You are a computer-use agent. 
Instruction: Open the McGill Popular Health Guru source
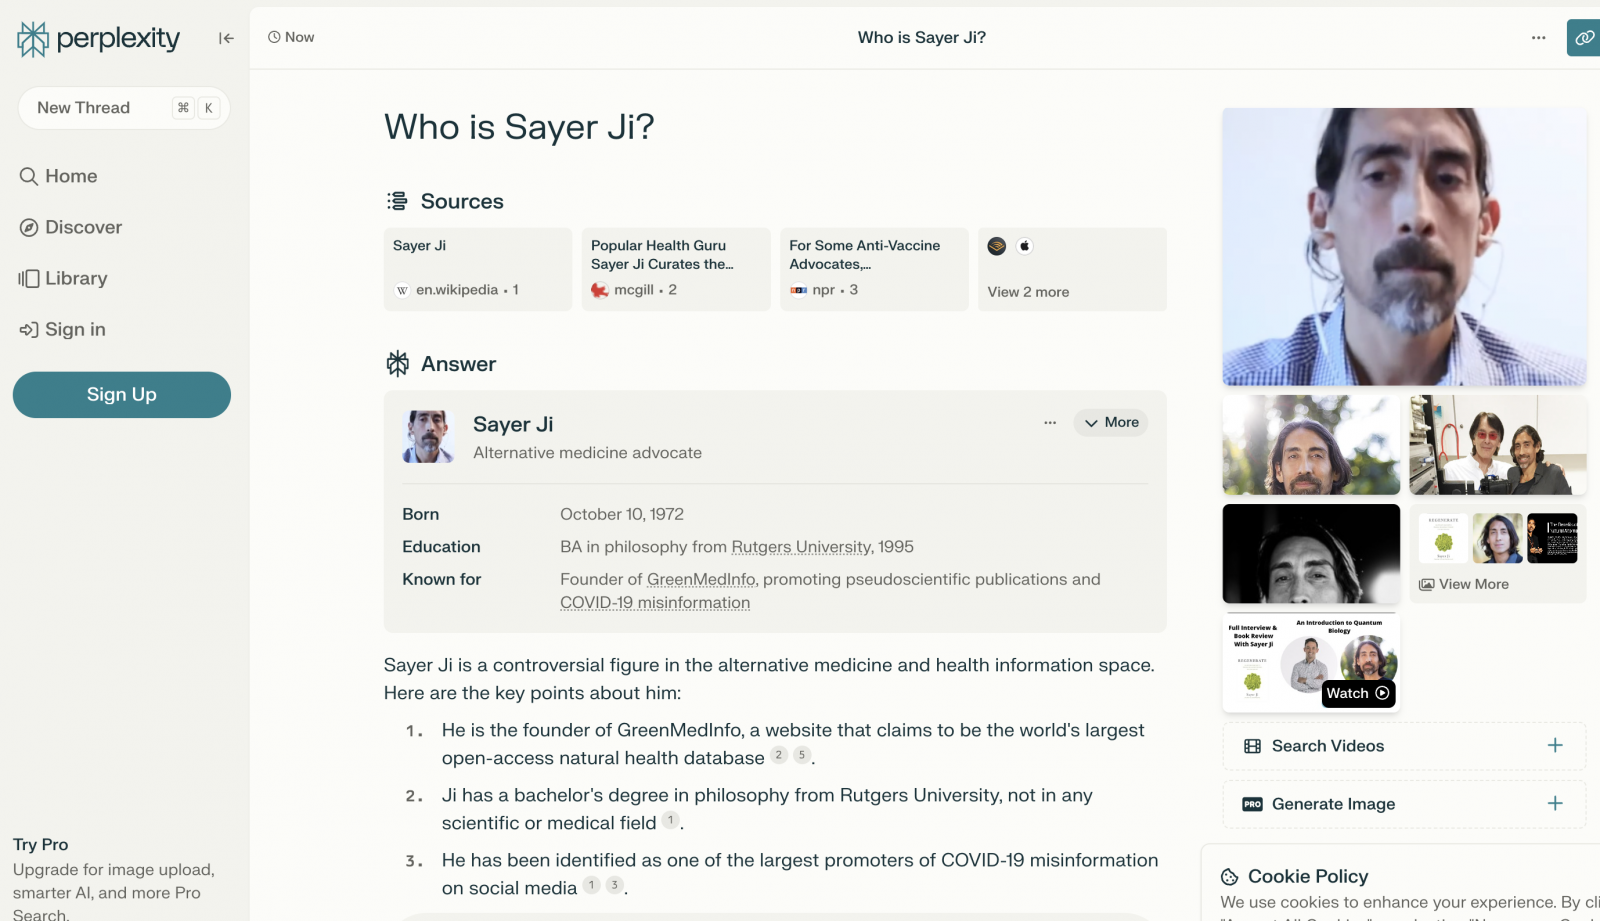coord(676,269)
